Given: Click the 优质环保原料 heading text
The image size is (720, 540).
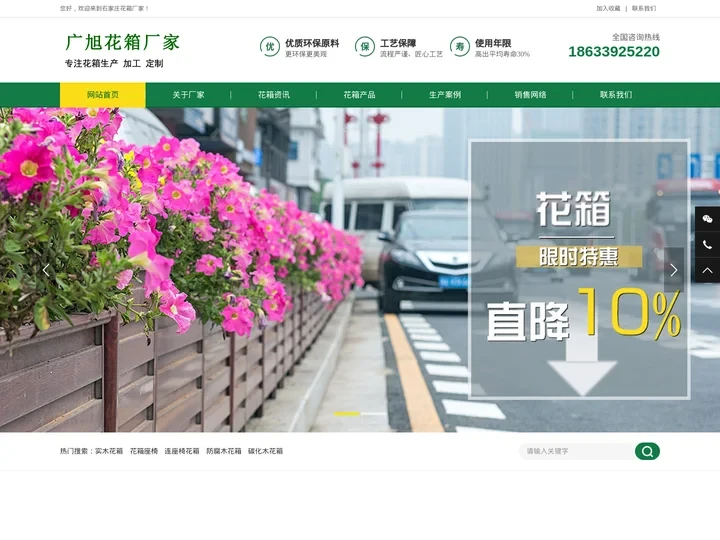Looking at the screenshot, I should point(312,43).
